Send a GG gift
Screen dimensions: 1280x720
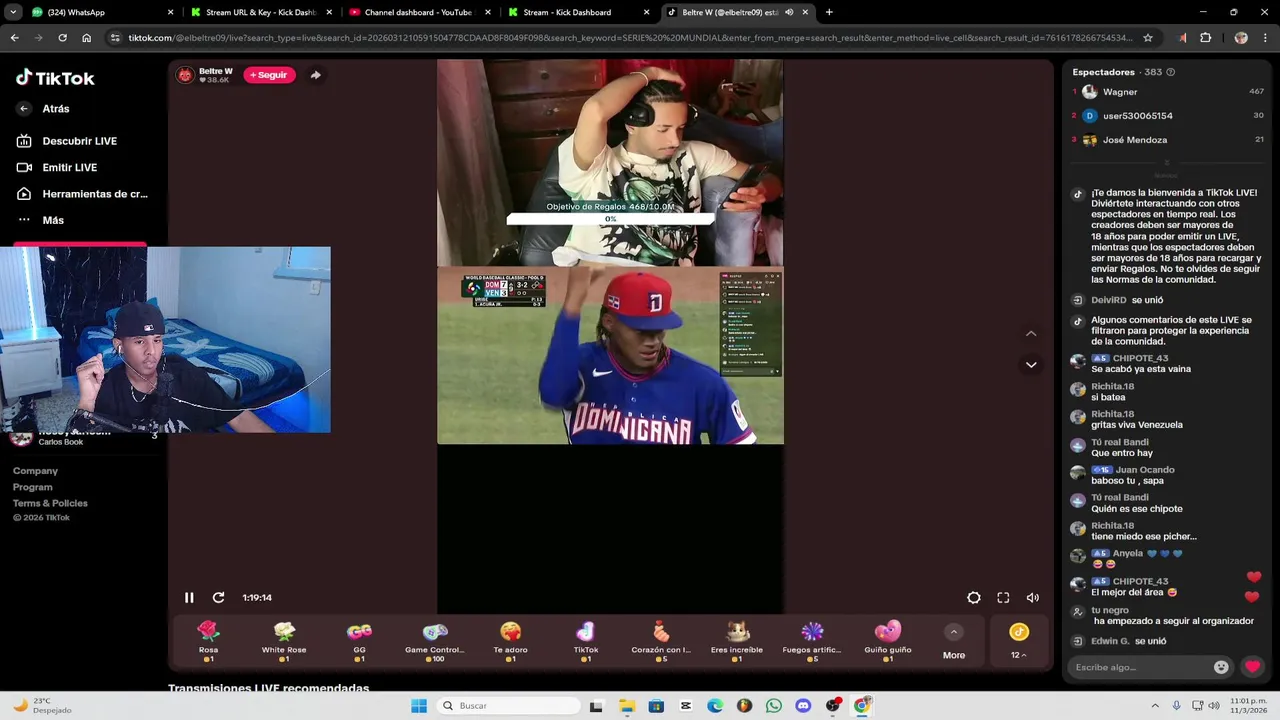click(x=359, y=641)
